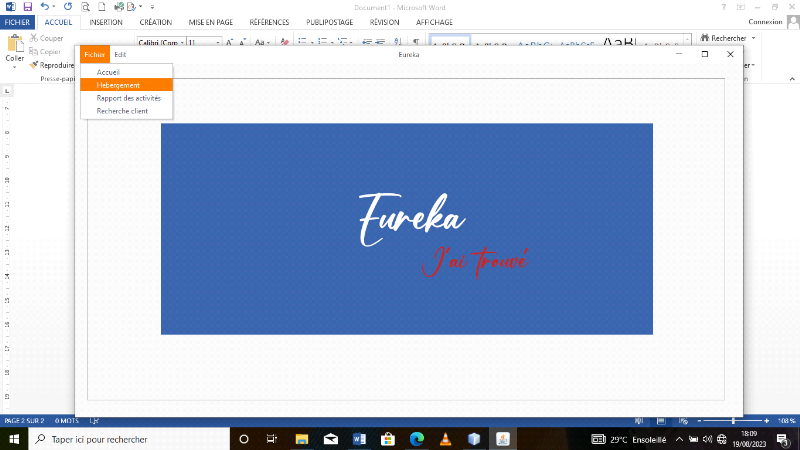The width and height of the screenshot is (800, 450).
Task: Increase font size with the grow font icon
Action: click(230, 42)
